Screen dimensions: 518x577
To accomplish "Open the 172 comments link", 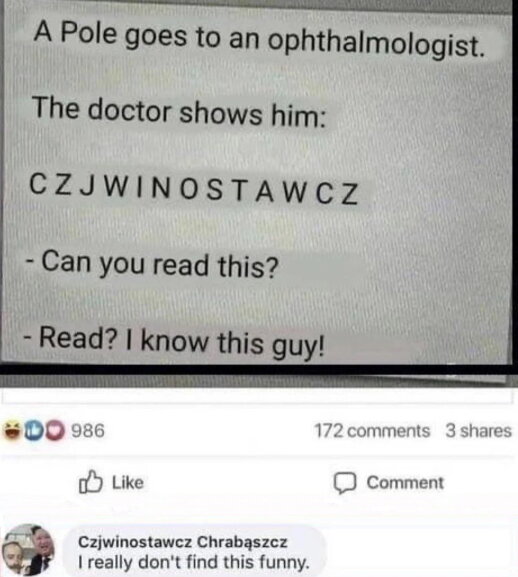I will 372,431.
